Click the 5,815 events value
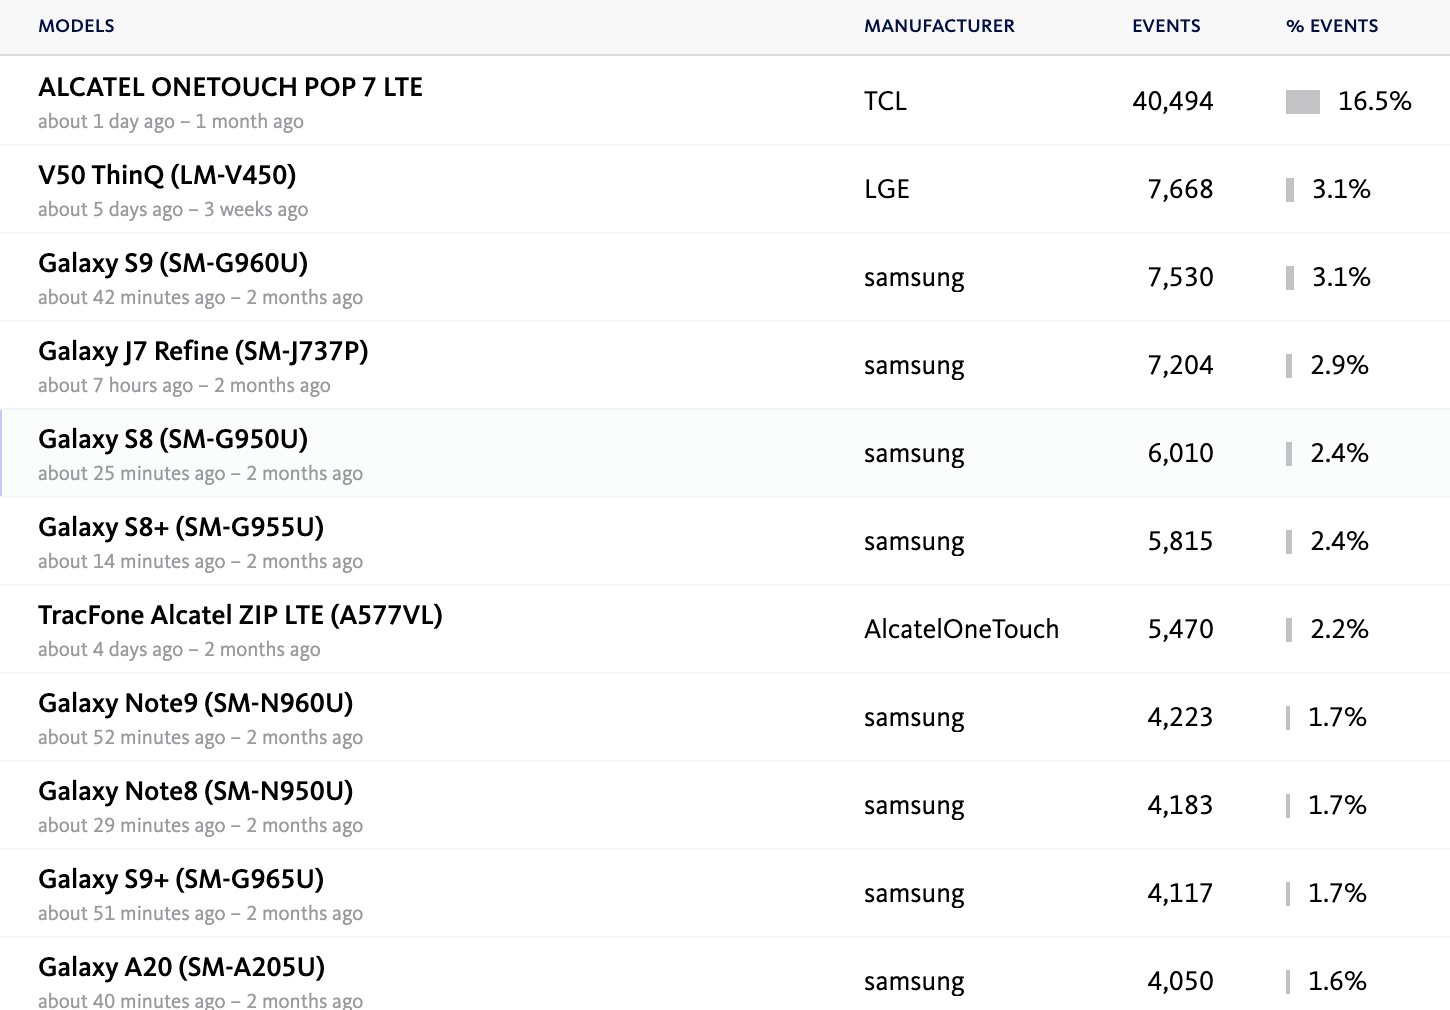 pyautogui.click(x=1180, y=541)
